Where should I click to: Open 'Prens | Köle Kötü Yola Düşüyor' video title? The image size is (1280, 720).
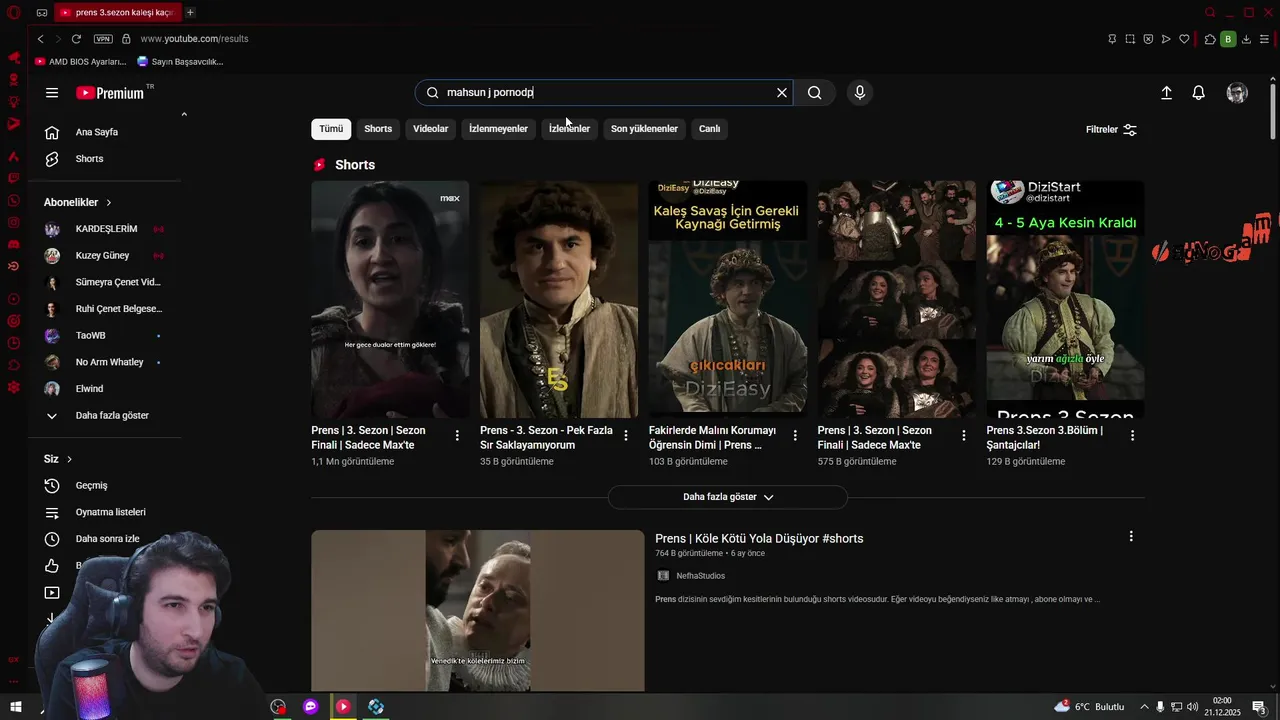point(759,539)
